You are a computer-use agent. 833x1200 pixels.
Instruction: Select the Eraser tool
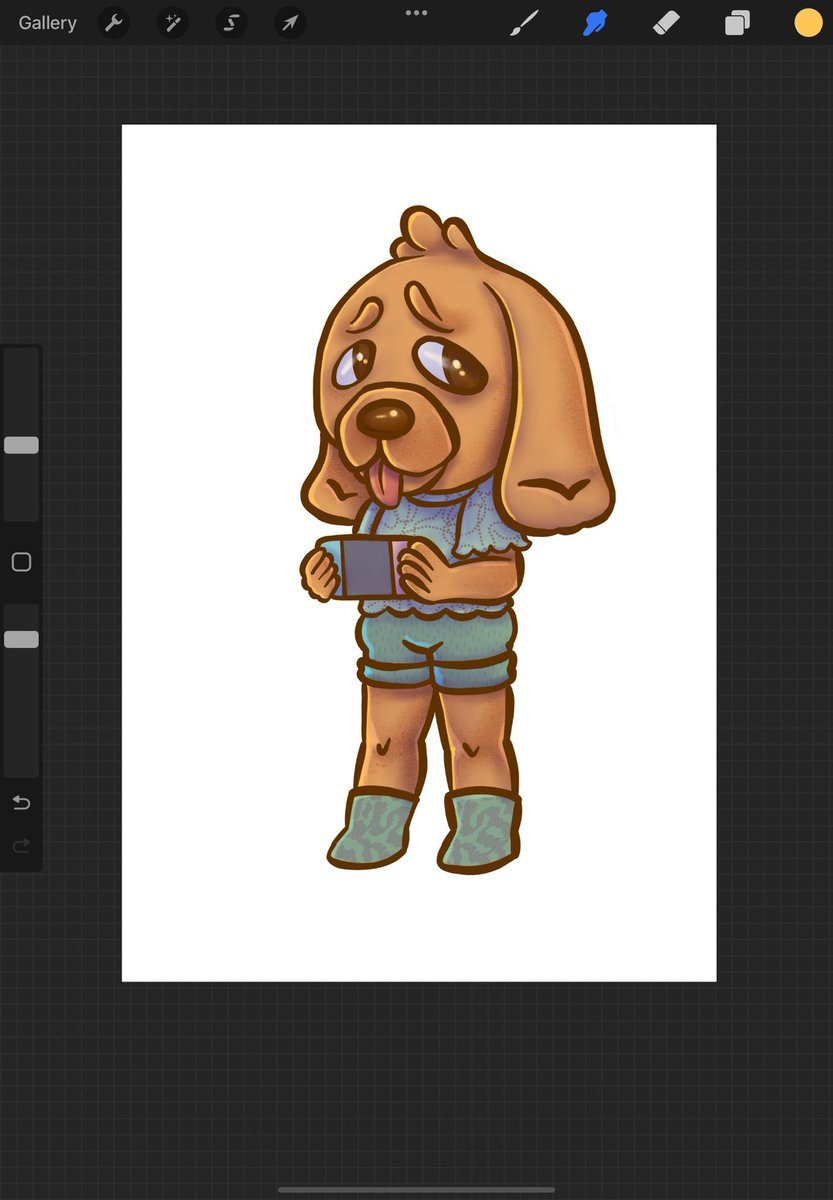click(x=666, y=22)
